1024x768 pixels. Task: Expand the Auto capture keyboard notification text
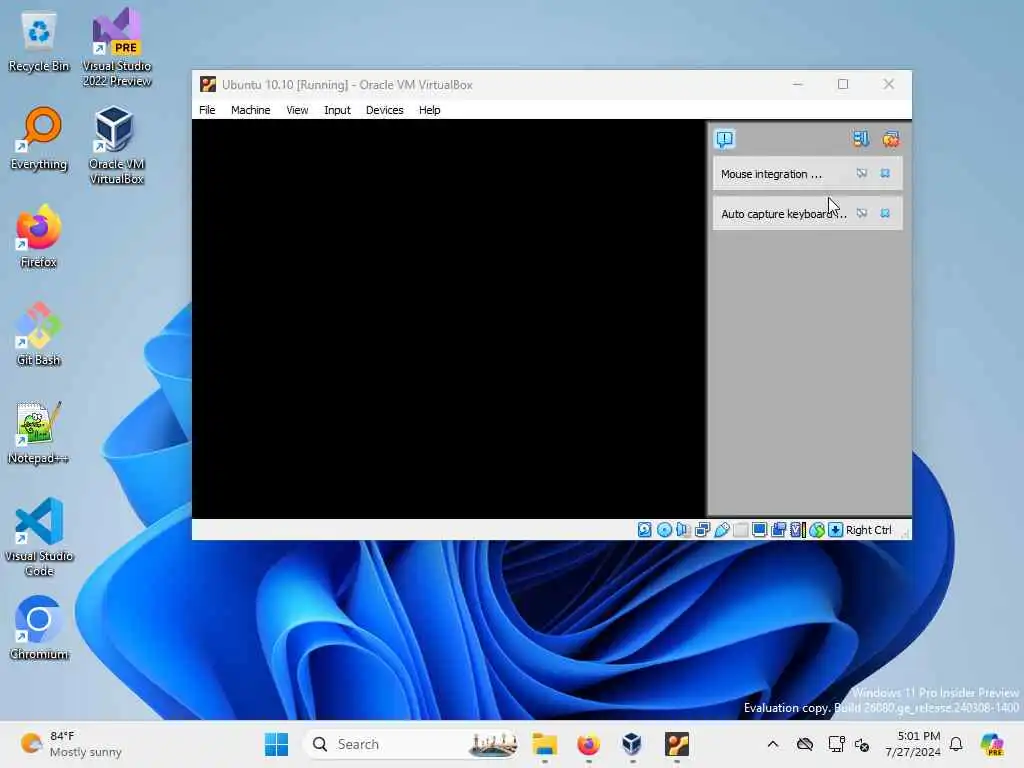pos(784,214)
